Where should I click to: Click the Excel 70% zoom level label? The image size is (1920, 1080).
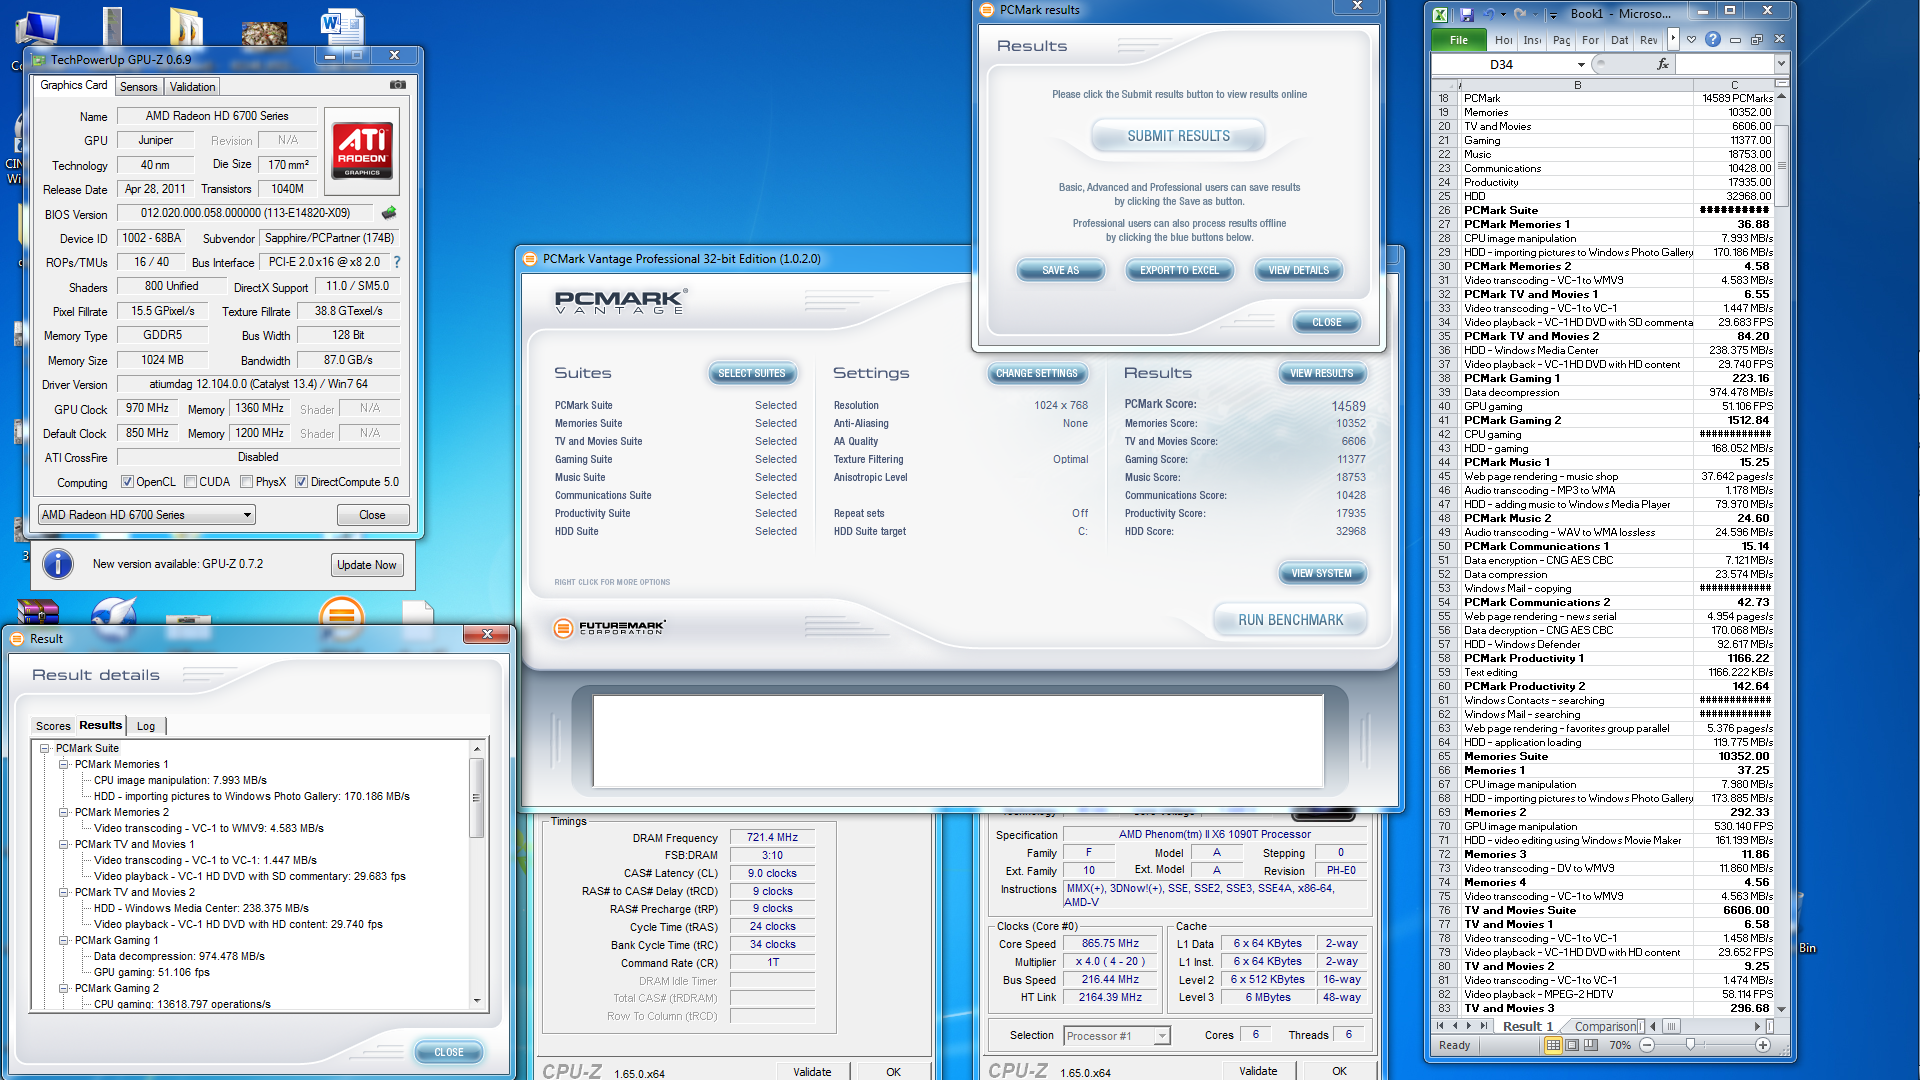[1620, 1045]
